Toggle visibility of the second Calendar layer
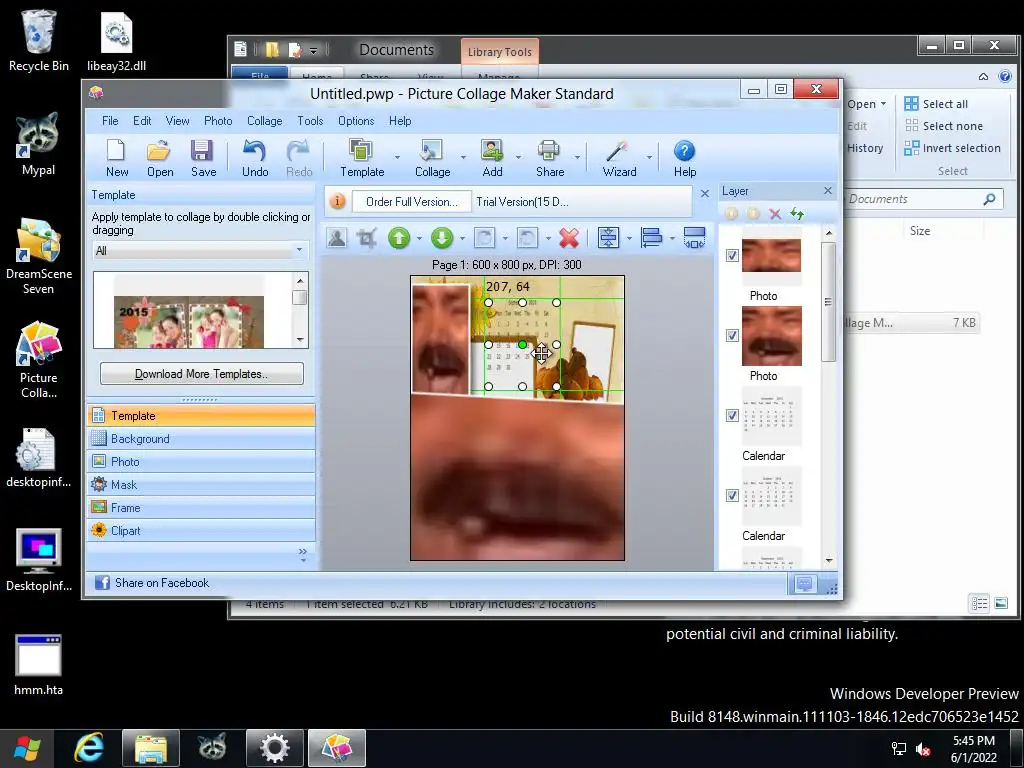This screenshot has height=768, width=1024. pos(732,496)
